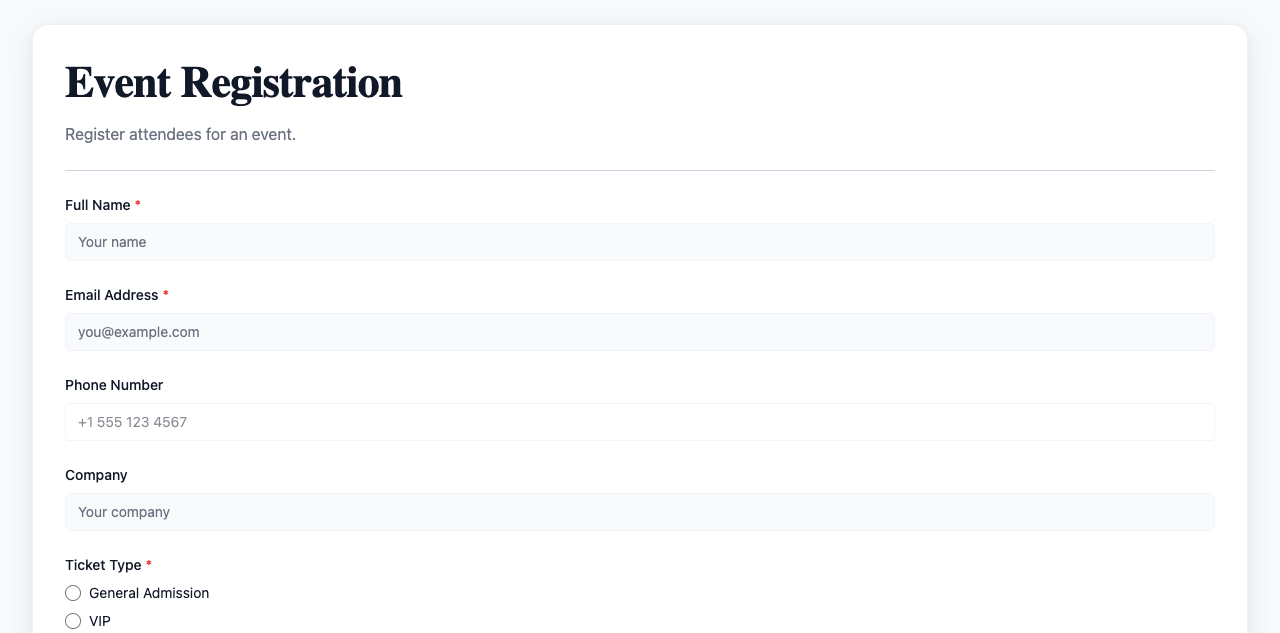Click the Phone Number field label
Image resolution: width=1280 pixels, height=633 pixels.
[114, 385]
